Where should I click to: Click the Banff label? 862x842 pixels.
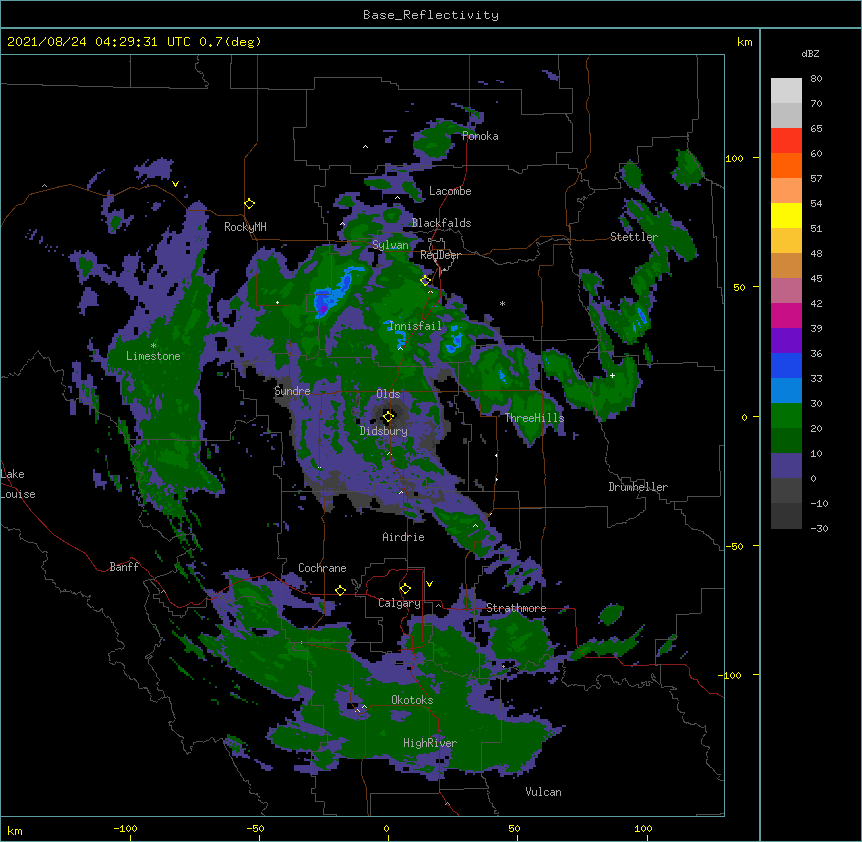click(x=124, y=567)
